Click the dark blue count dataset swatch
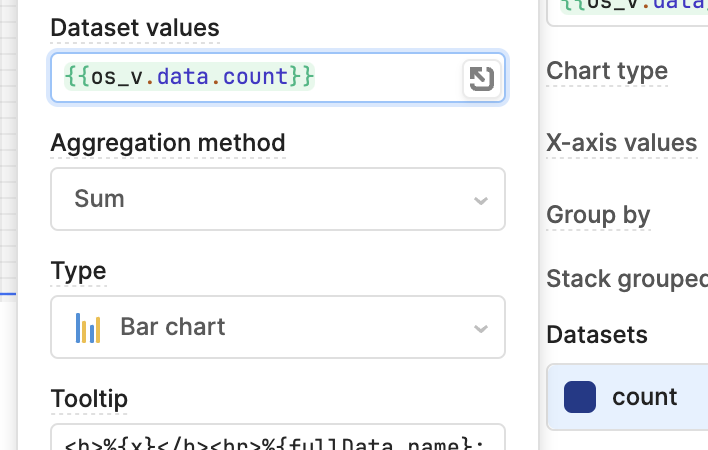Image resolution: width=708 pixels, height=450 pixels. pos(580,397)
